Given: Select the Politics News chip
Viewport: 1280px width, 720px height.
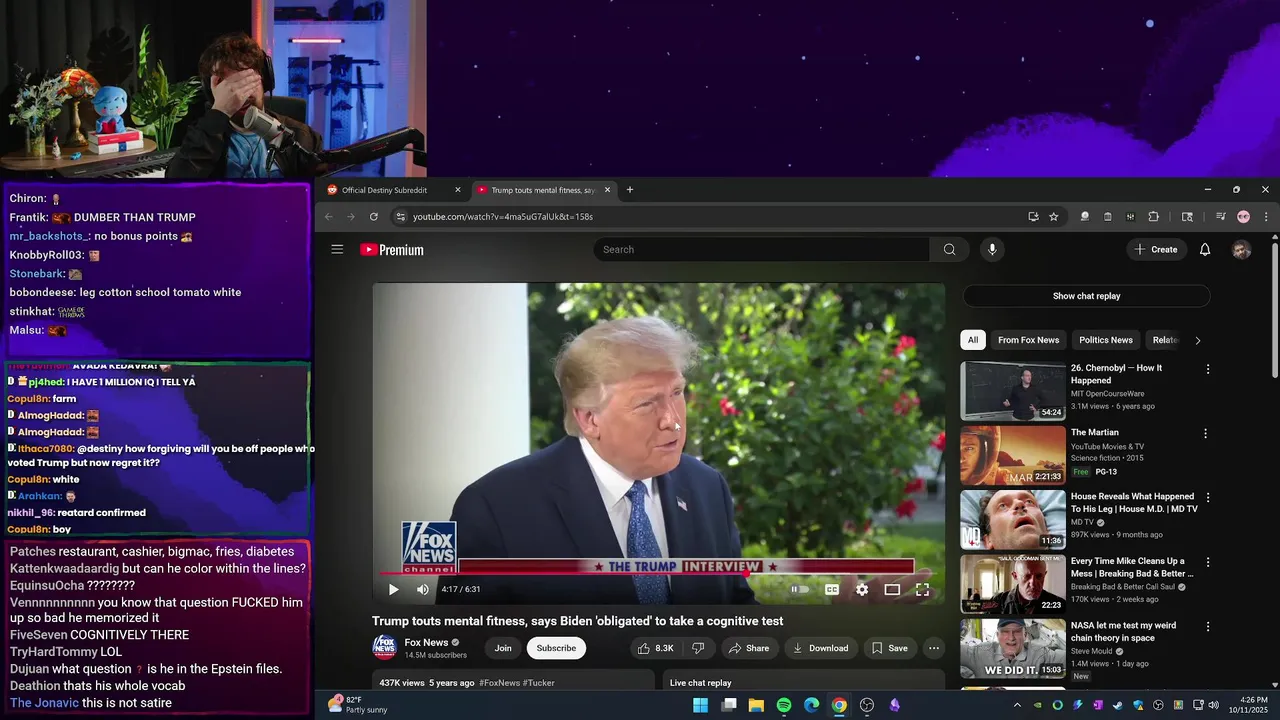Looking at the screenshot, I should click(x=1106, y=340).
